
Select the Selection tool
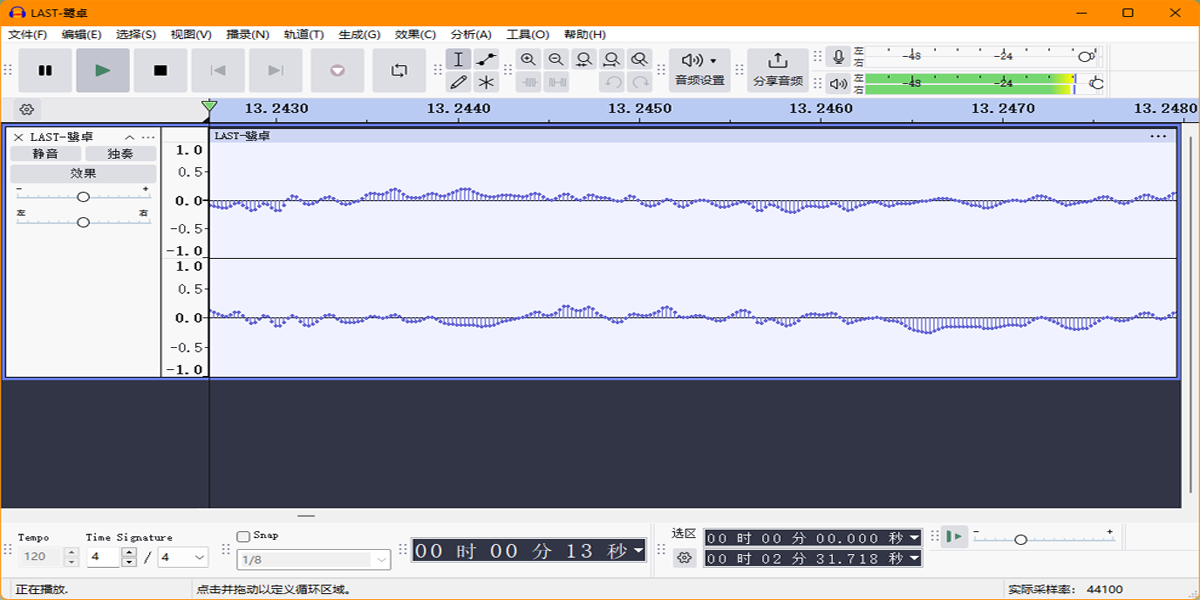(458, 60)
